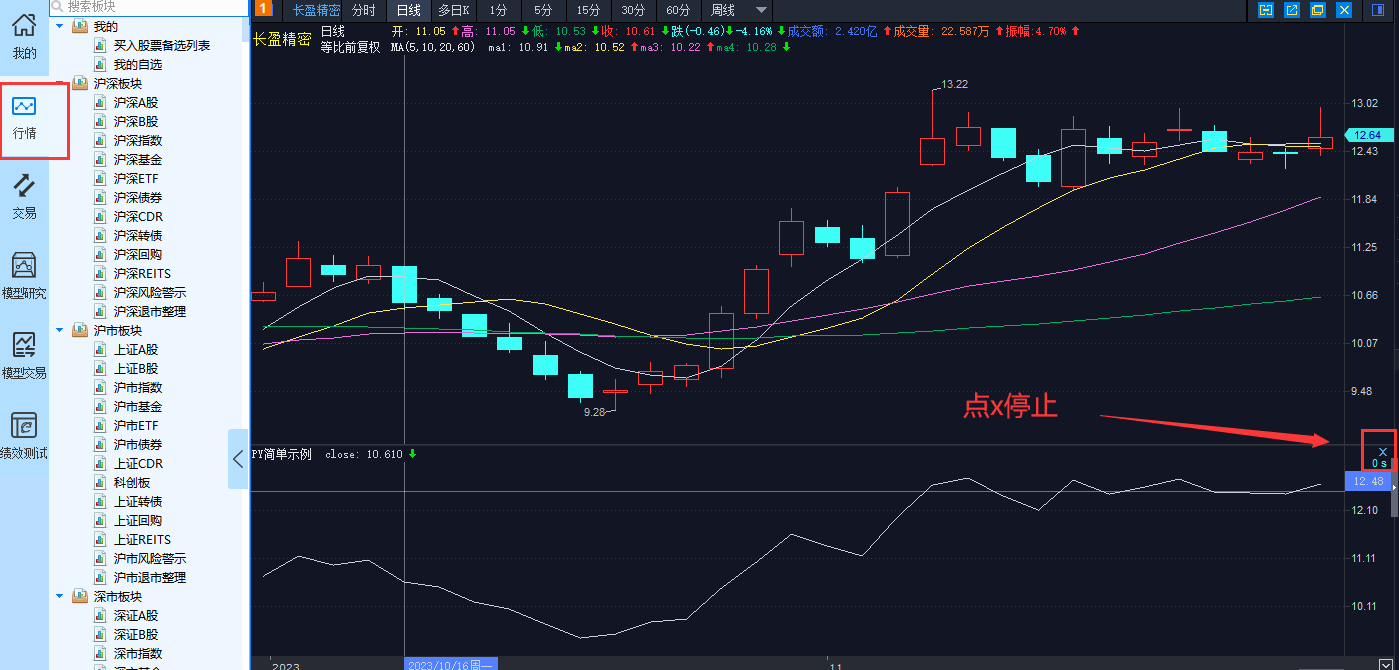Collapse the left panel with the arrow handle
Image resolution: width=1399 pixels, height=670 pixels.
pyautogui.click(x=238, y=459)
